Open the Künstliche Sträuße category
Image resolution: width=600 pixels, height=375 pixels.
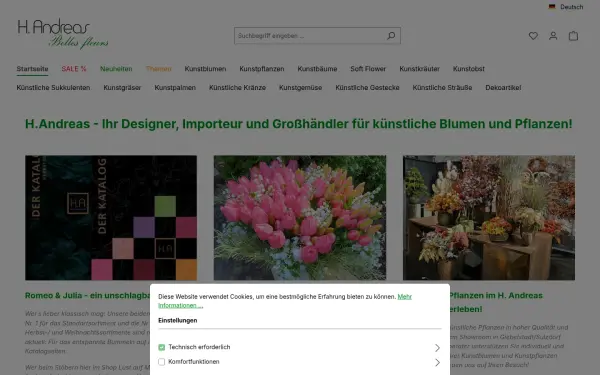[x=442, y=88]
